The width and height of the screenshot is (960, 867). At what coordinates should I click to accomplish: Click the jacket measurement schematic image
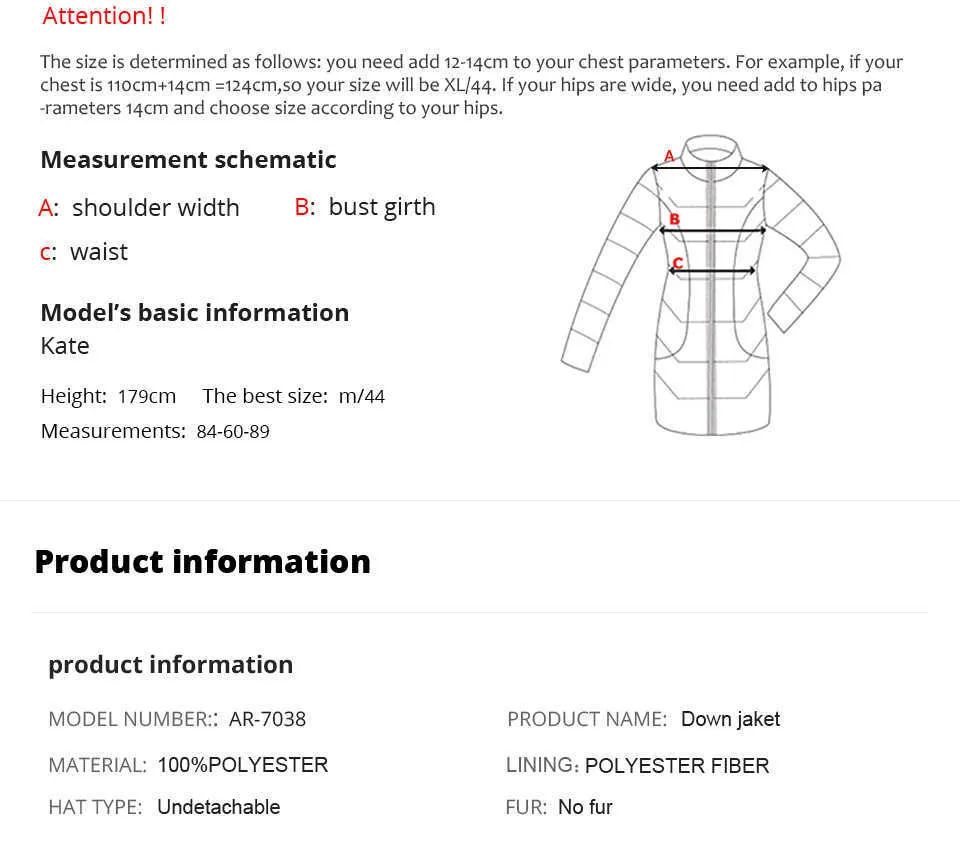(x=701, y=285)
